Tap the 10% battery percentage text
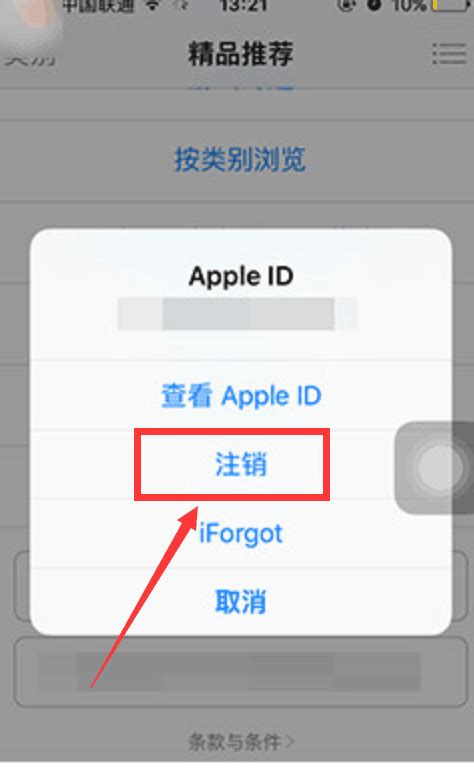The image size is (474, 770). [x=409, y=6]
